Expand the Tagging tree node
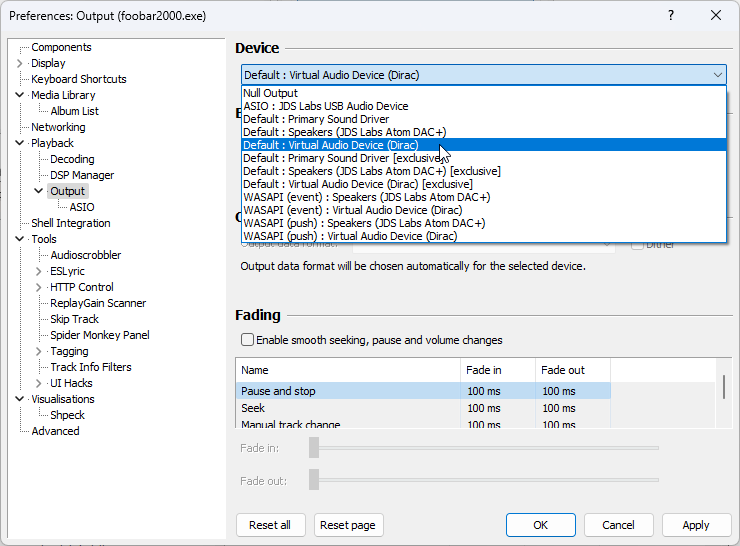Viewport: 740px width, 546px height. click(x=39, y=351)
